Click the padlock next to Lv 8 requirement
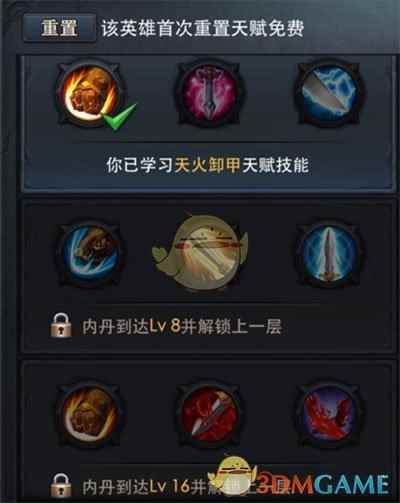 (x=61, y=325)
